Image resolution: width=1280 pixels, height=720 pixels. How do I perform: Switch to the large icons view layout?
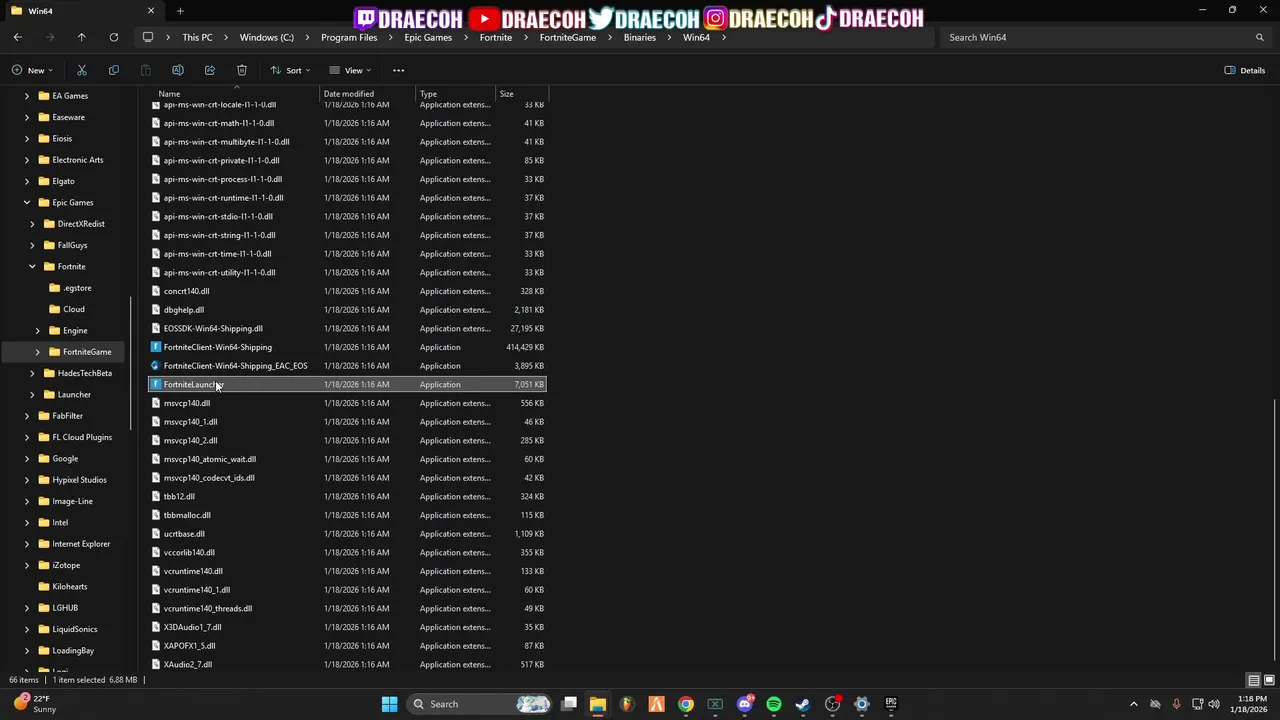(1268, 681)
